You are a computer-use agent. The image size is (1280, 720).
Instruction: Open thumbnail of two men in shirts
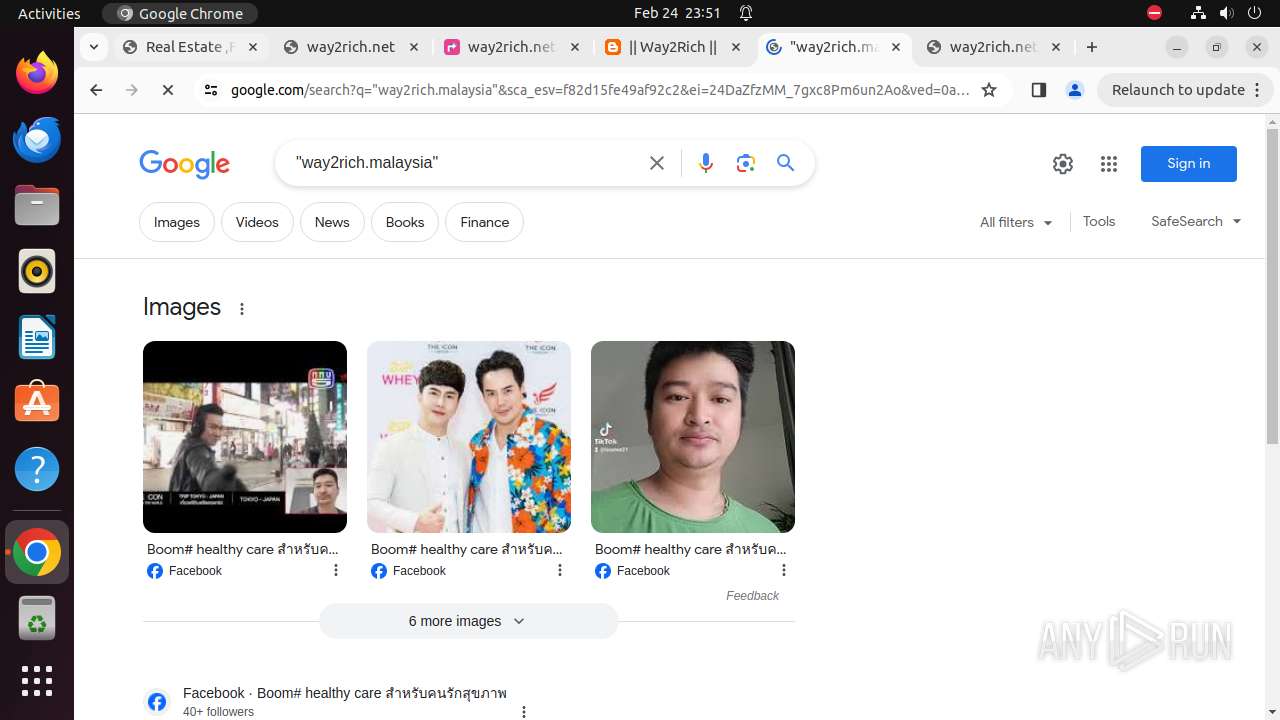tap(469, 437)
